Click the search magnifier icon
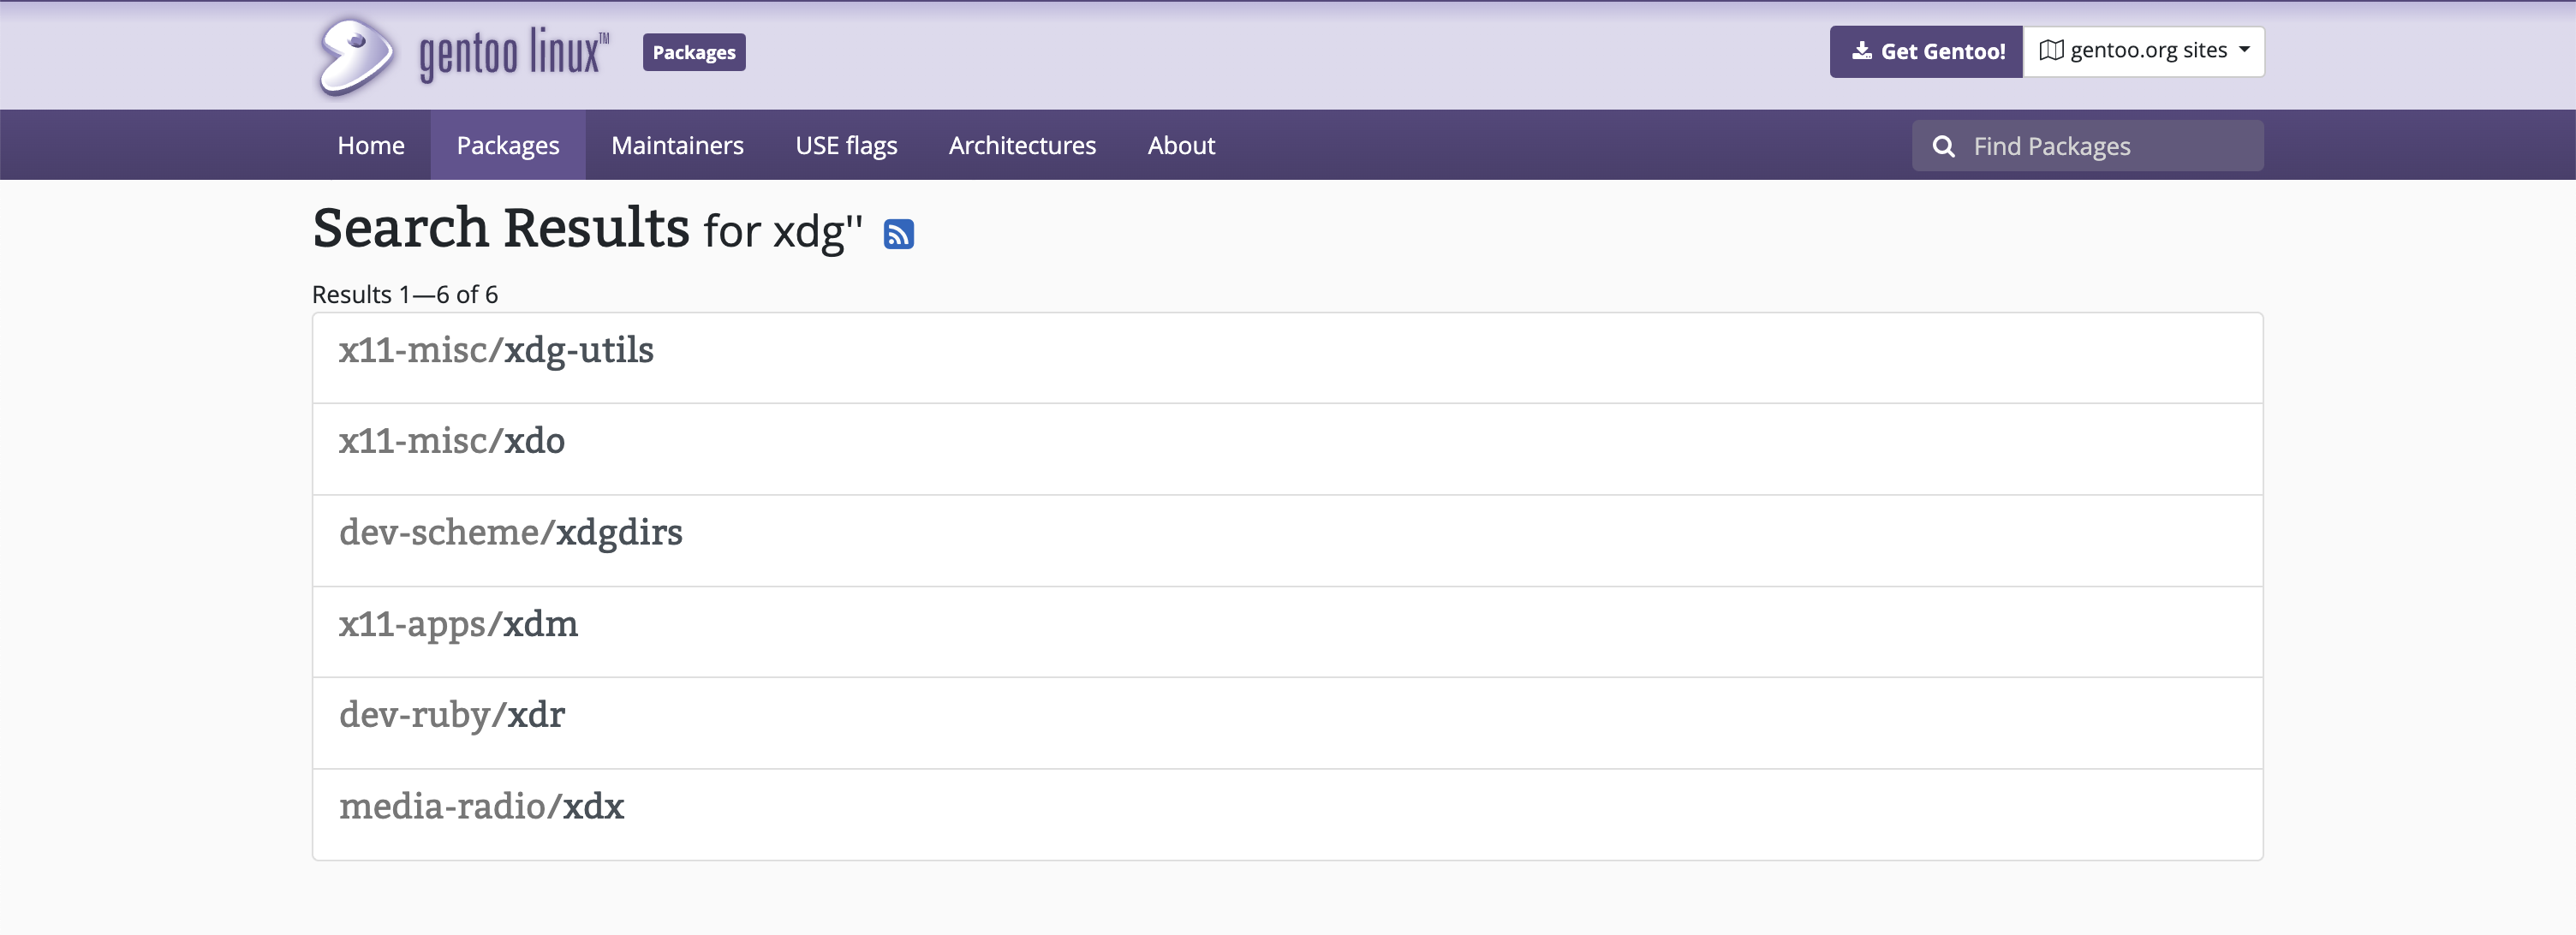2576x935 pixels. [1943, 145]
